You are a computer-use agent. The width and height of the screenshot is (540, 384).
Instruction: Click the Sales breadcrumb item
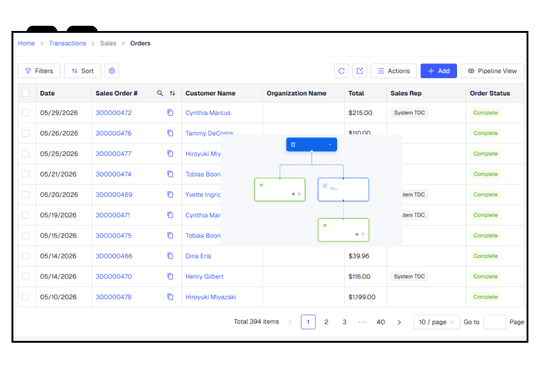tap(108, 43)
